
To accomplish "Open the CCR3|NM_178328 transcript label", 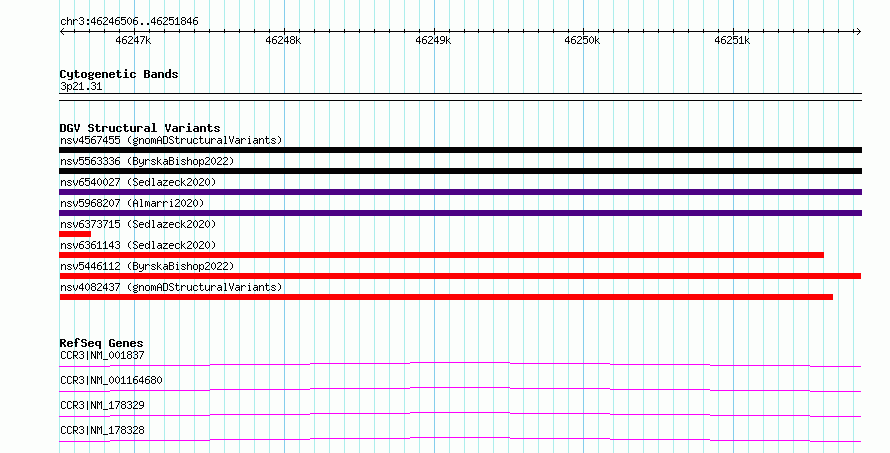I will (x=102, y=430).
